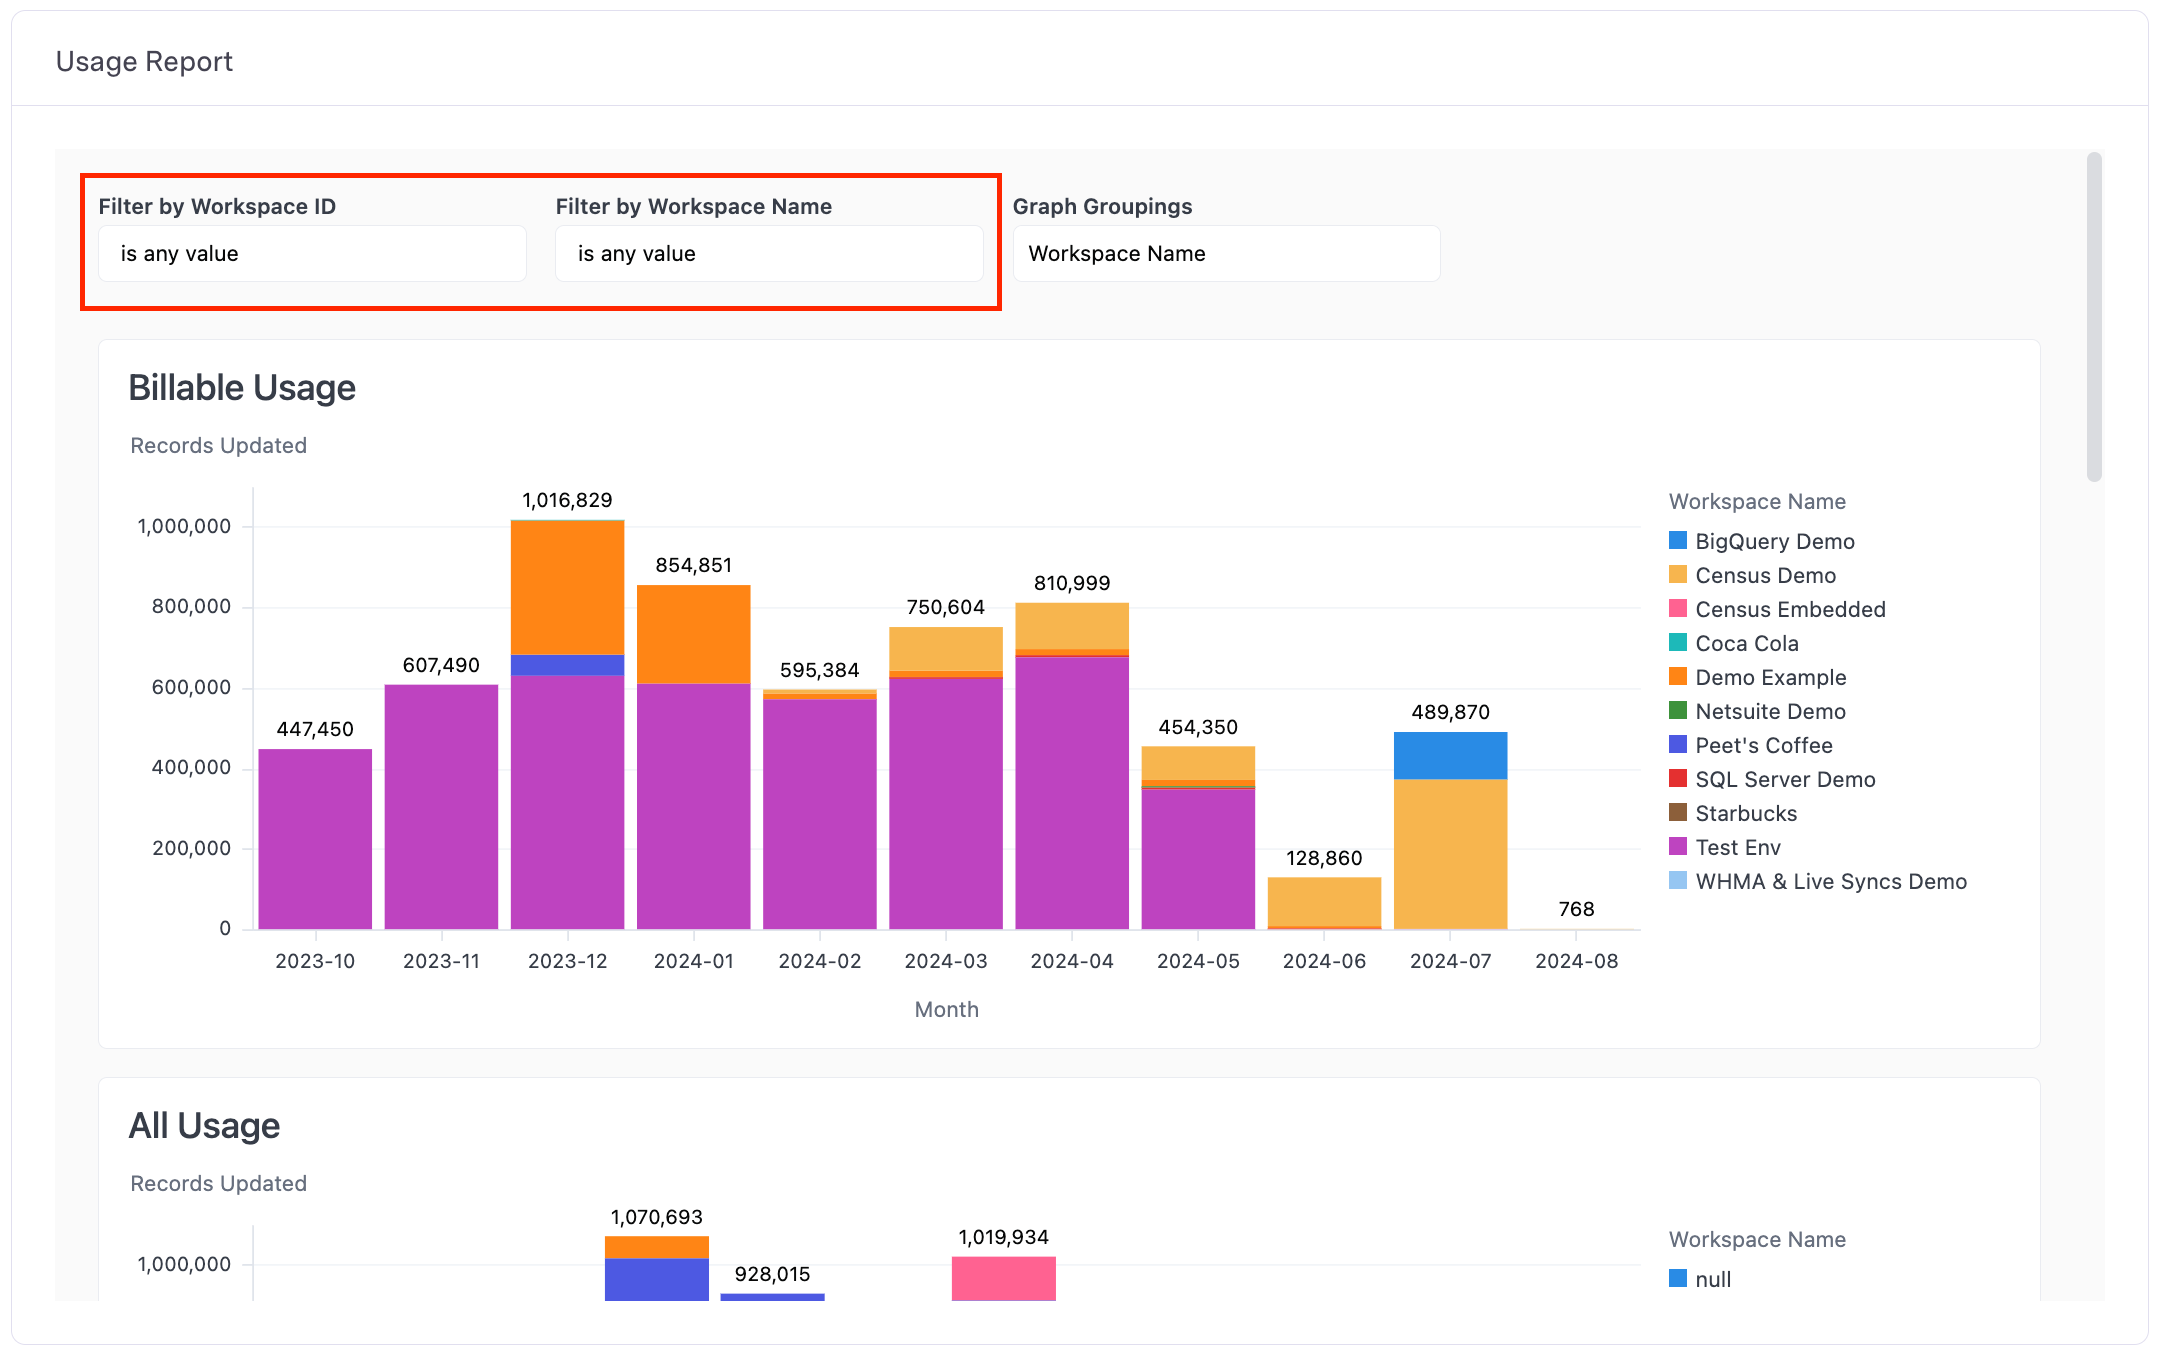Click WHMA & Live Syncs Demo legend item

tap(1830, 882)
